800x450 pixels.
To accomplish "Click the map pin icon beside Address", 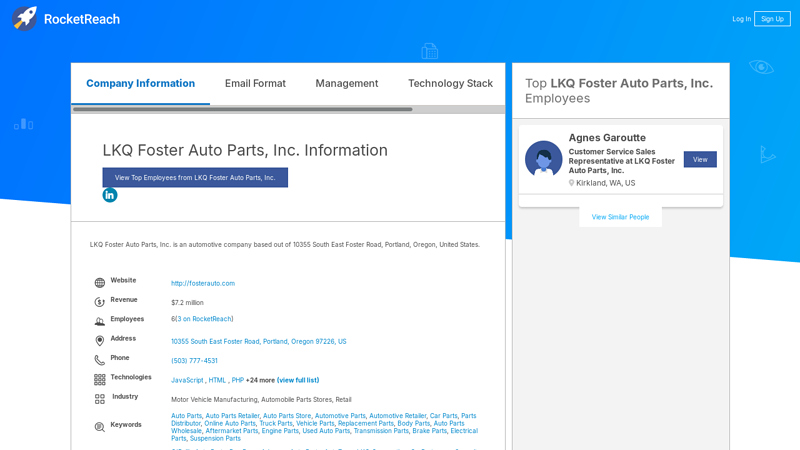I will [x=99, y=340].
